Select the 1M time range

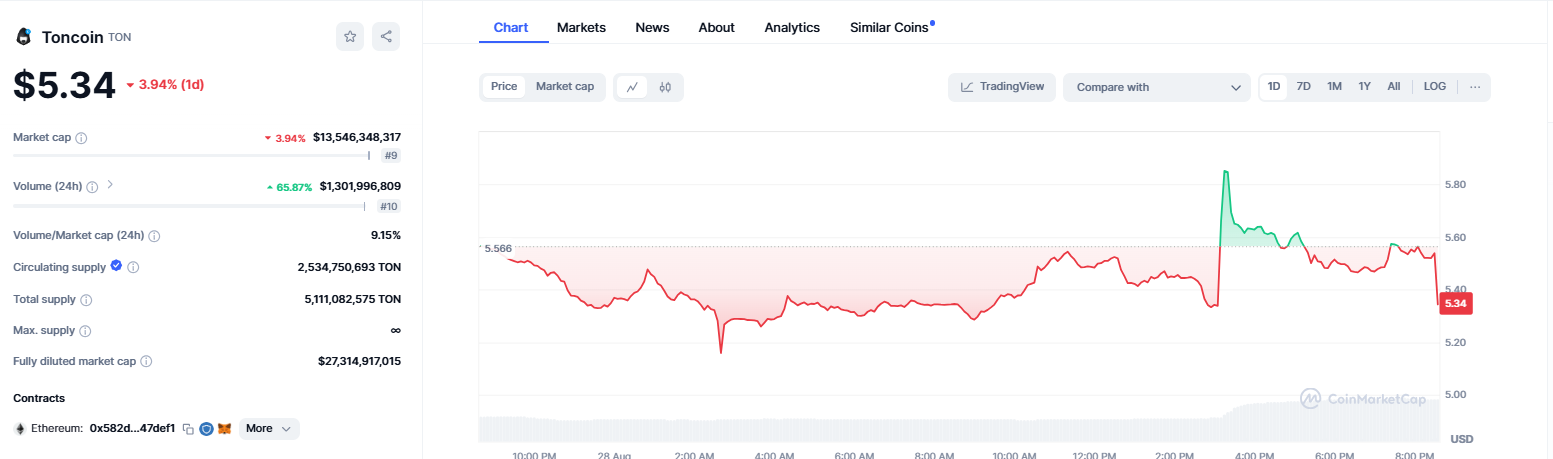coord(1334,87)
